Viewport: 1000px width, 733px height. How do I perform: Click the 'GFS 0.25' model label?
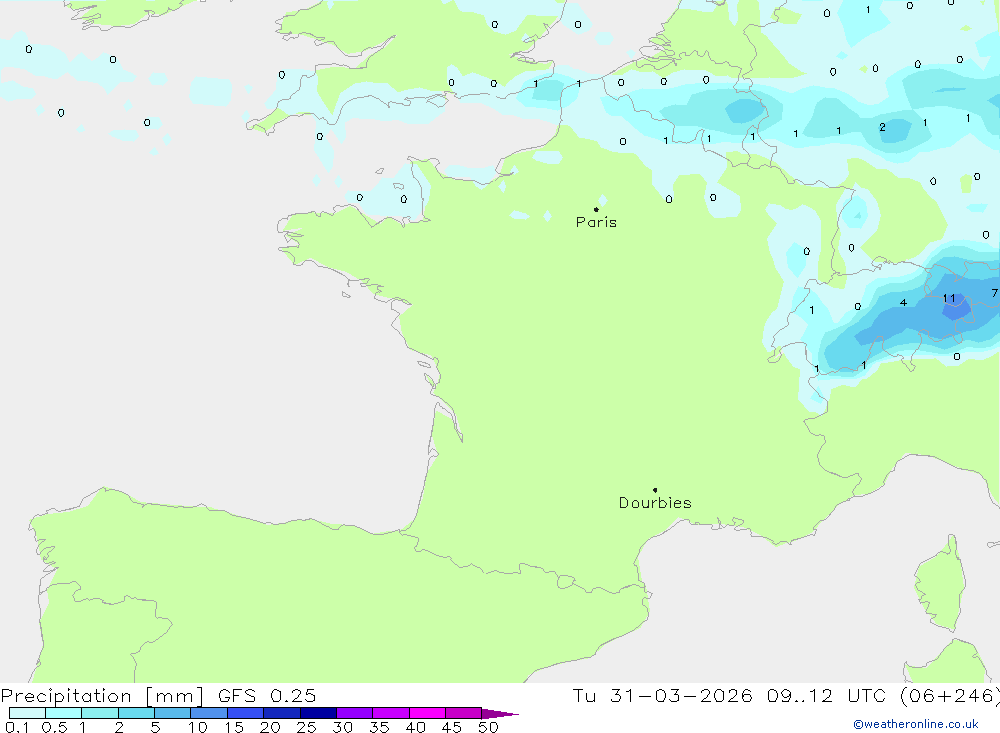tap(267, 695)
